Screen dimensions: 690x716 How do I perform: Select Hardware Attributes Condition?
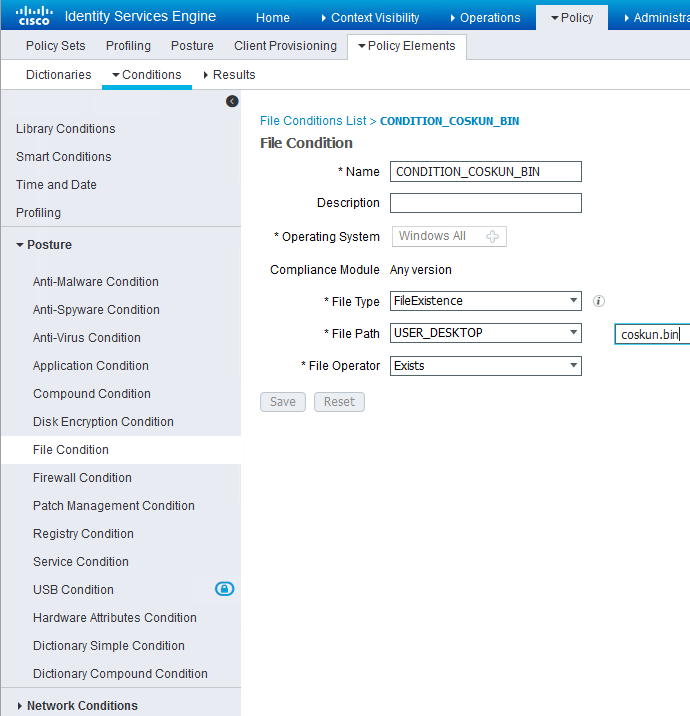[x=115, y=618]
